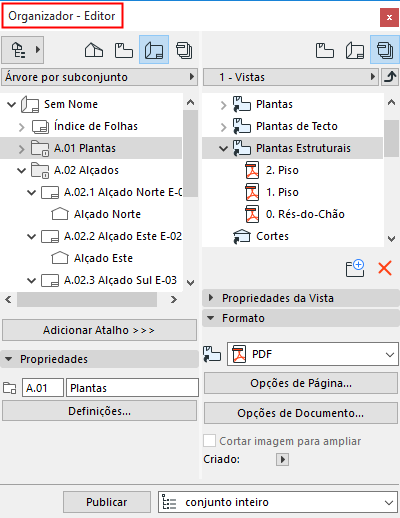Click the Alçado Norte elevation drawing icon

coord(60,214)
